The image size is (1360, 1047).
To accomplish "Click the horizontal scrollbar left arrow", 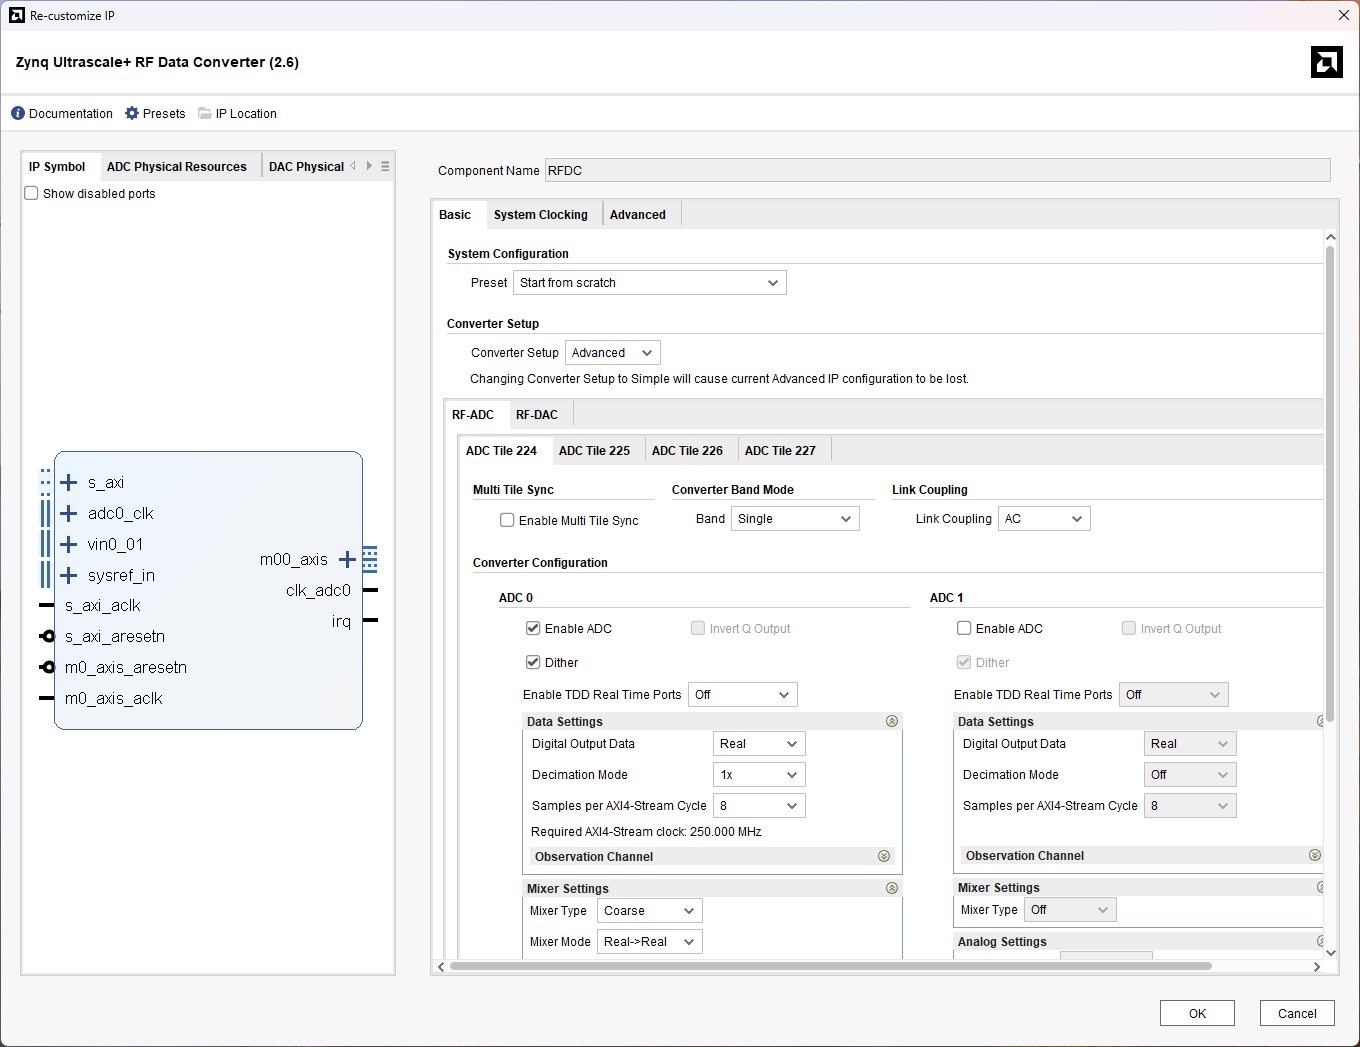I will click(x=441, y=967).
